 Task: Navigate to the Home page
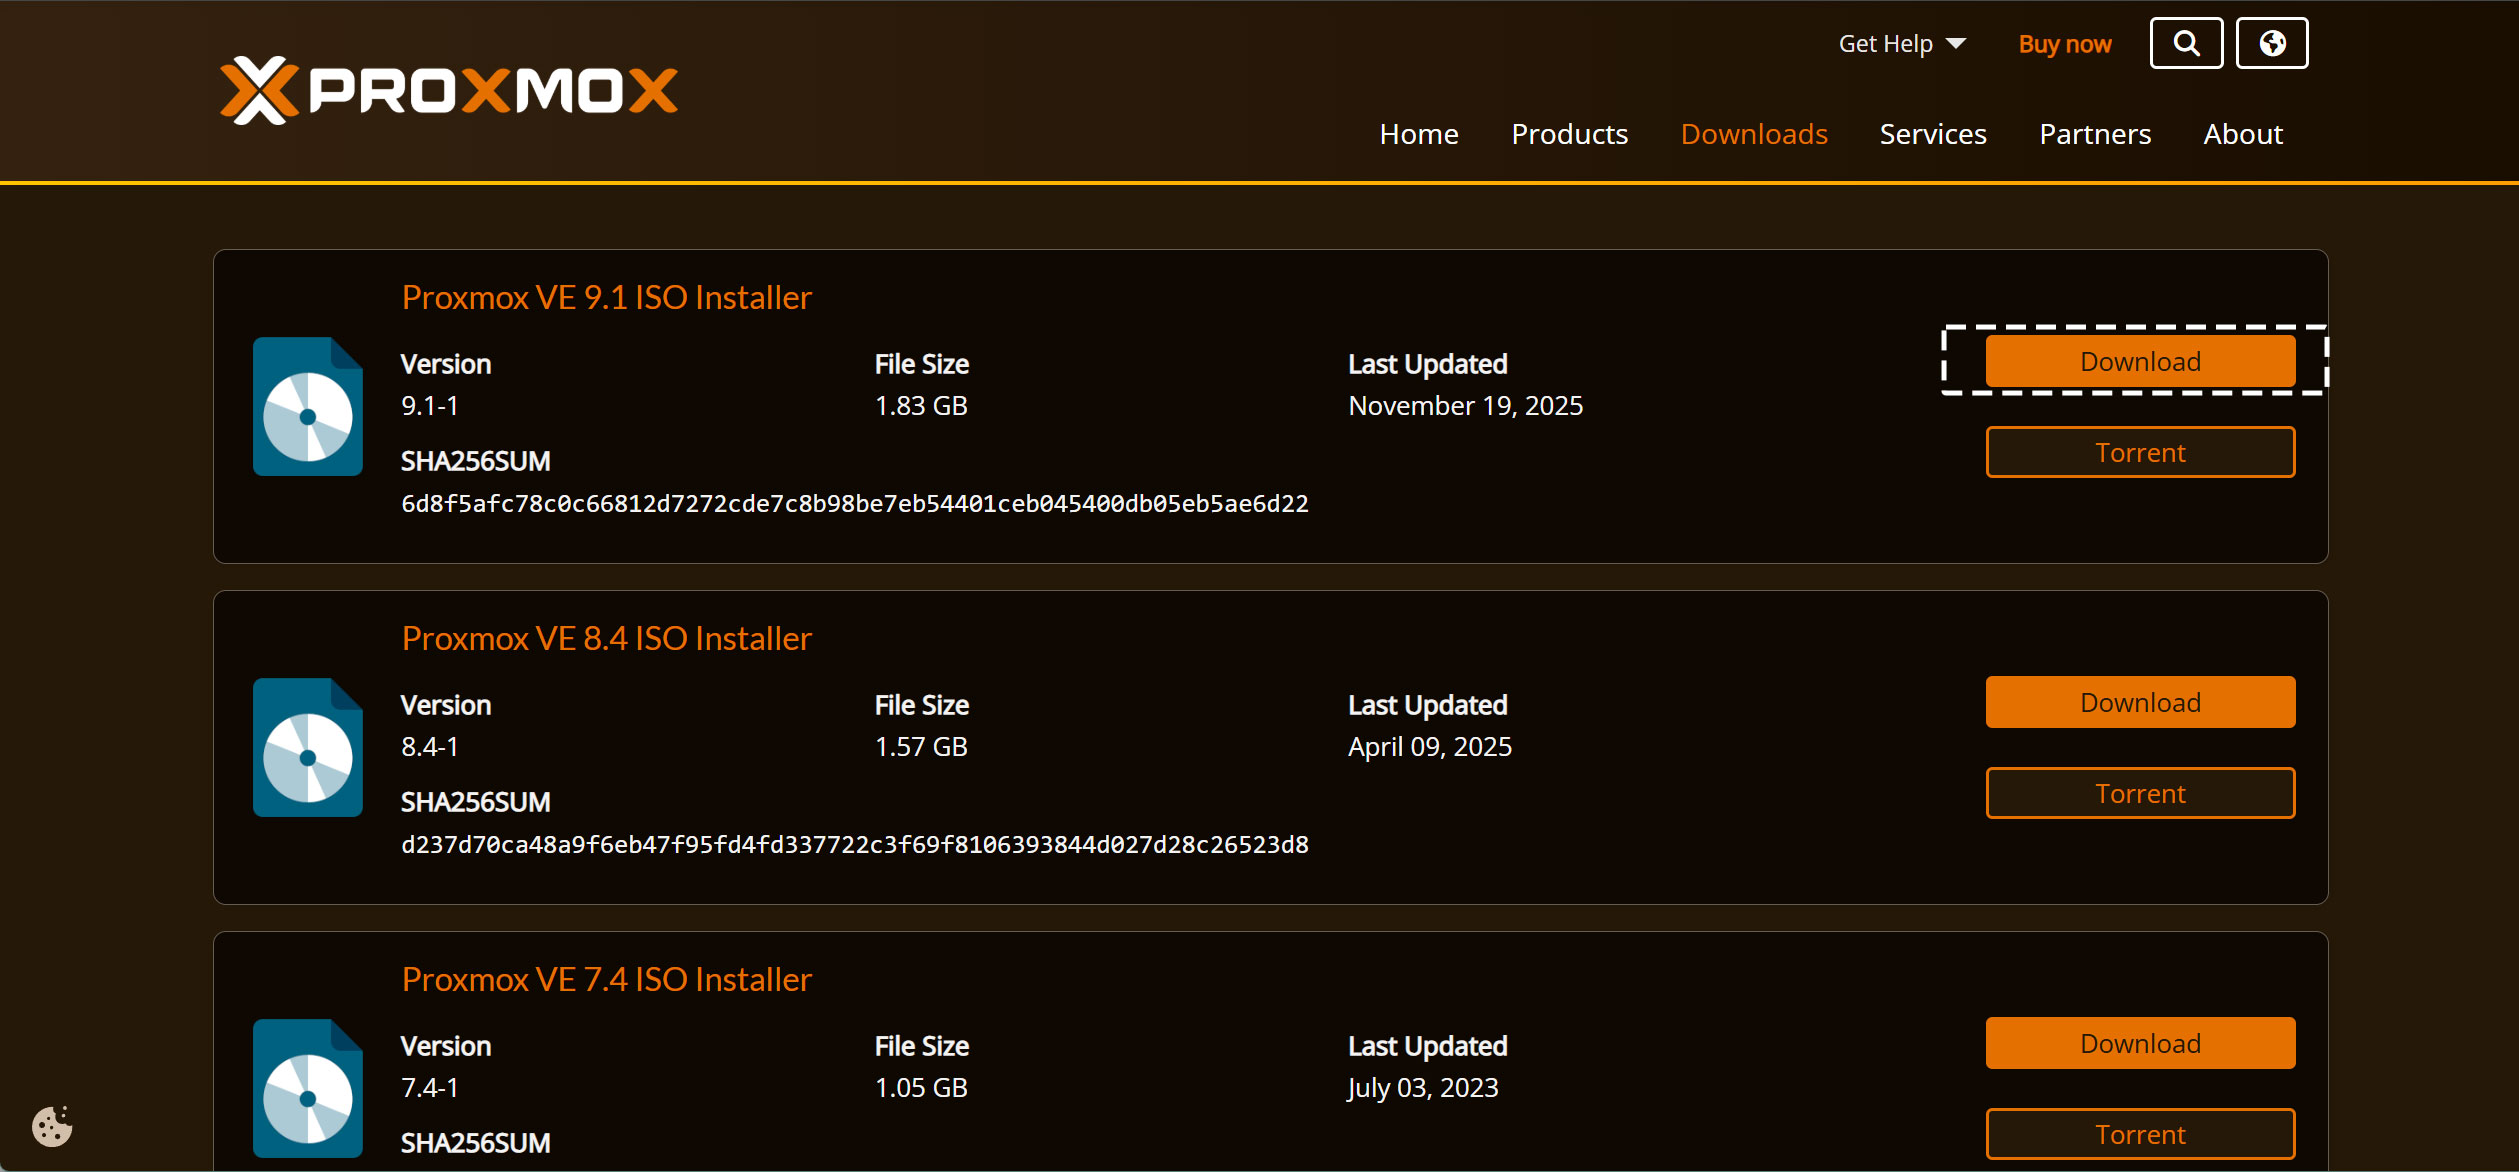pos(1418,134)
